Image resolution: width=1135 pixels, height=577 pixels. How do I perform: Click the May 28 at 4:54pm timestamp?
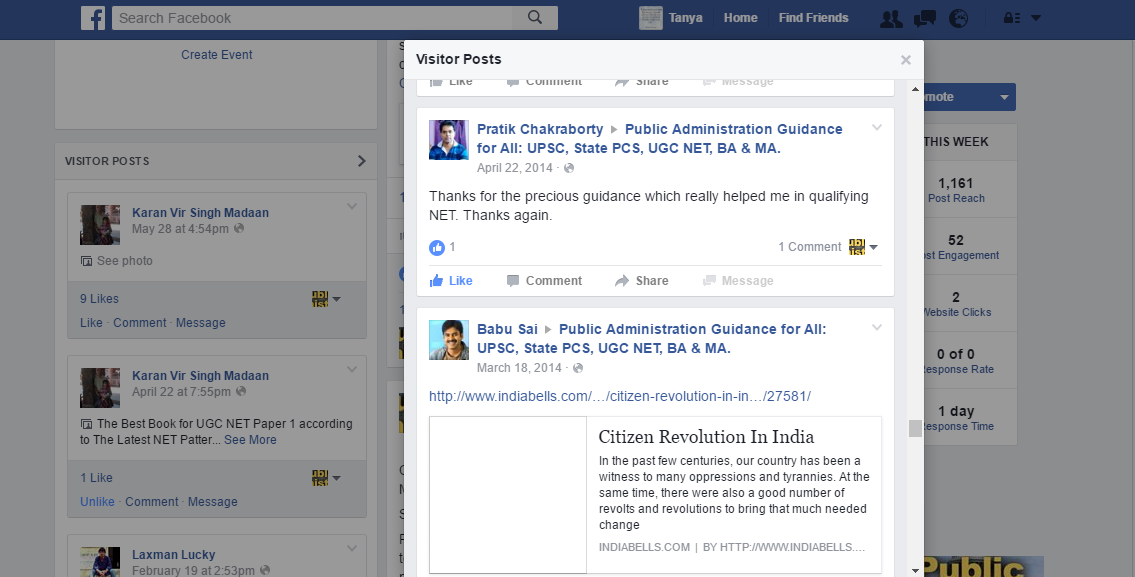[x=180, y=229]
